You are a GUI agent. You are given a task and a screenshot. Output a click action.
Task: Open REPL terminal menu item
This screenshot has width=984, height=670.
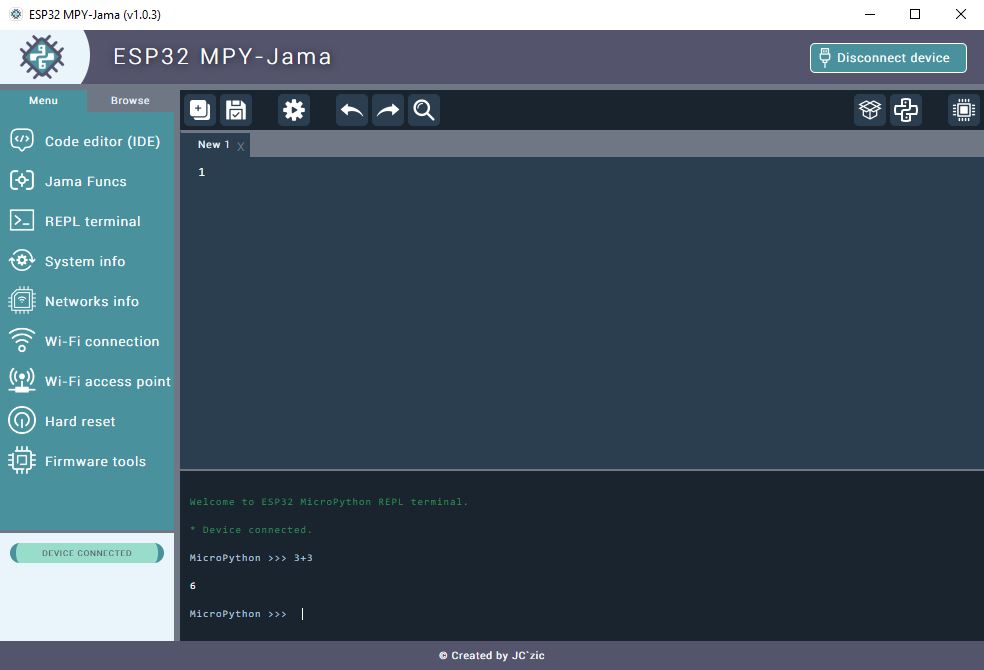87,221
